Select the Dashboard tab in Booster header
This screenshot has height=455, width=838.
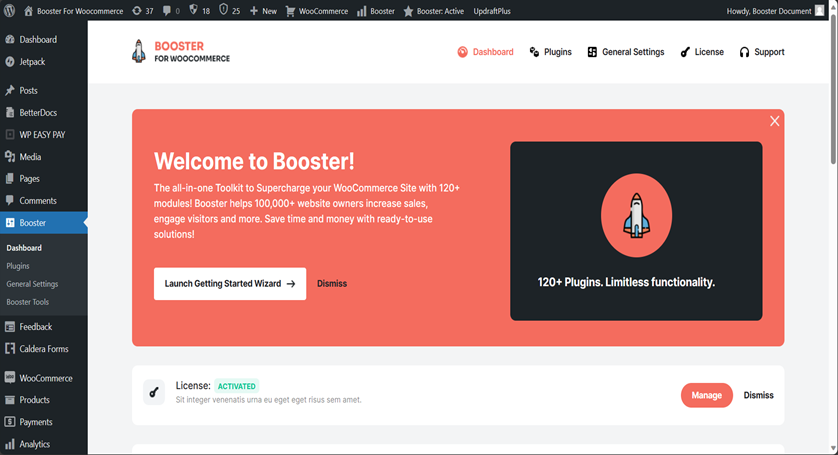click(485, 52)
